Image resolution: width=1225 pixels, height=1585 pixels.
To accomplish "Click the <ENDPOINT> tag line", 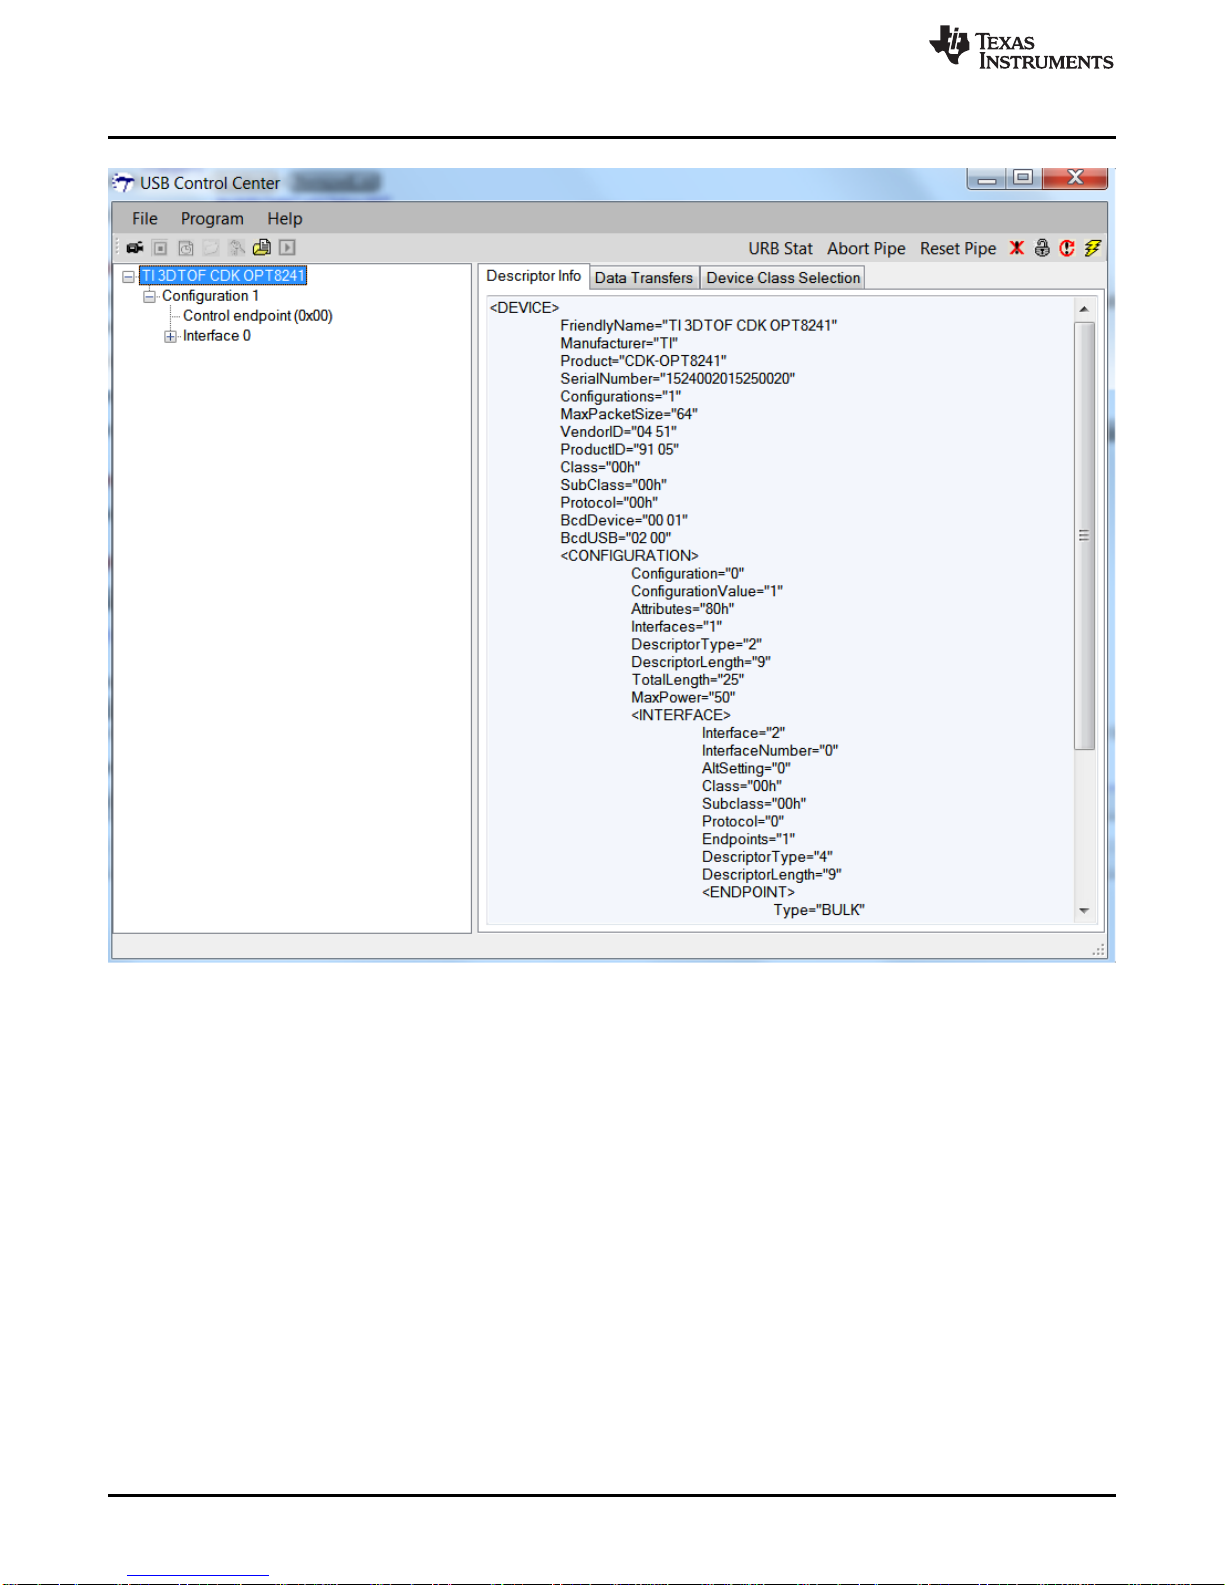I will tap(748, 893).
